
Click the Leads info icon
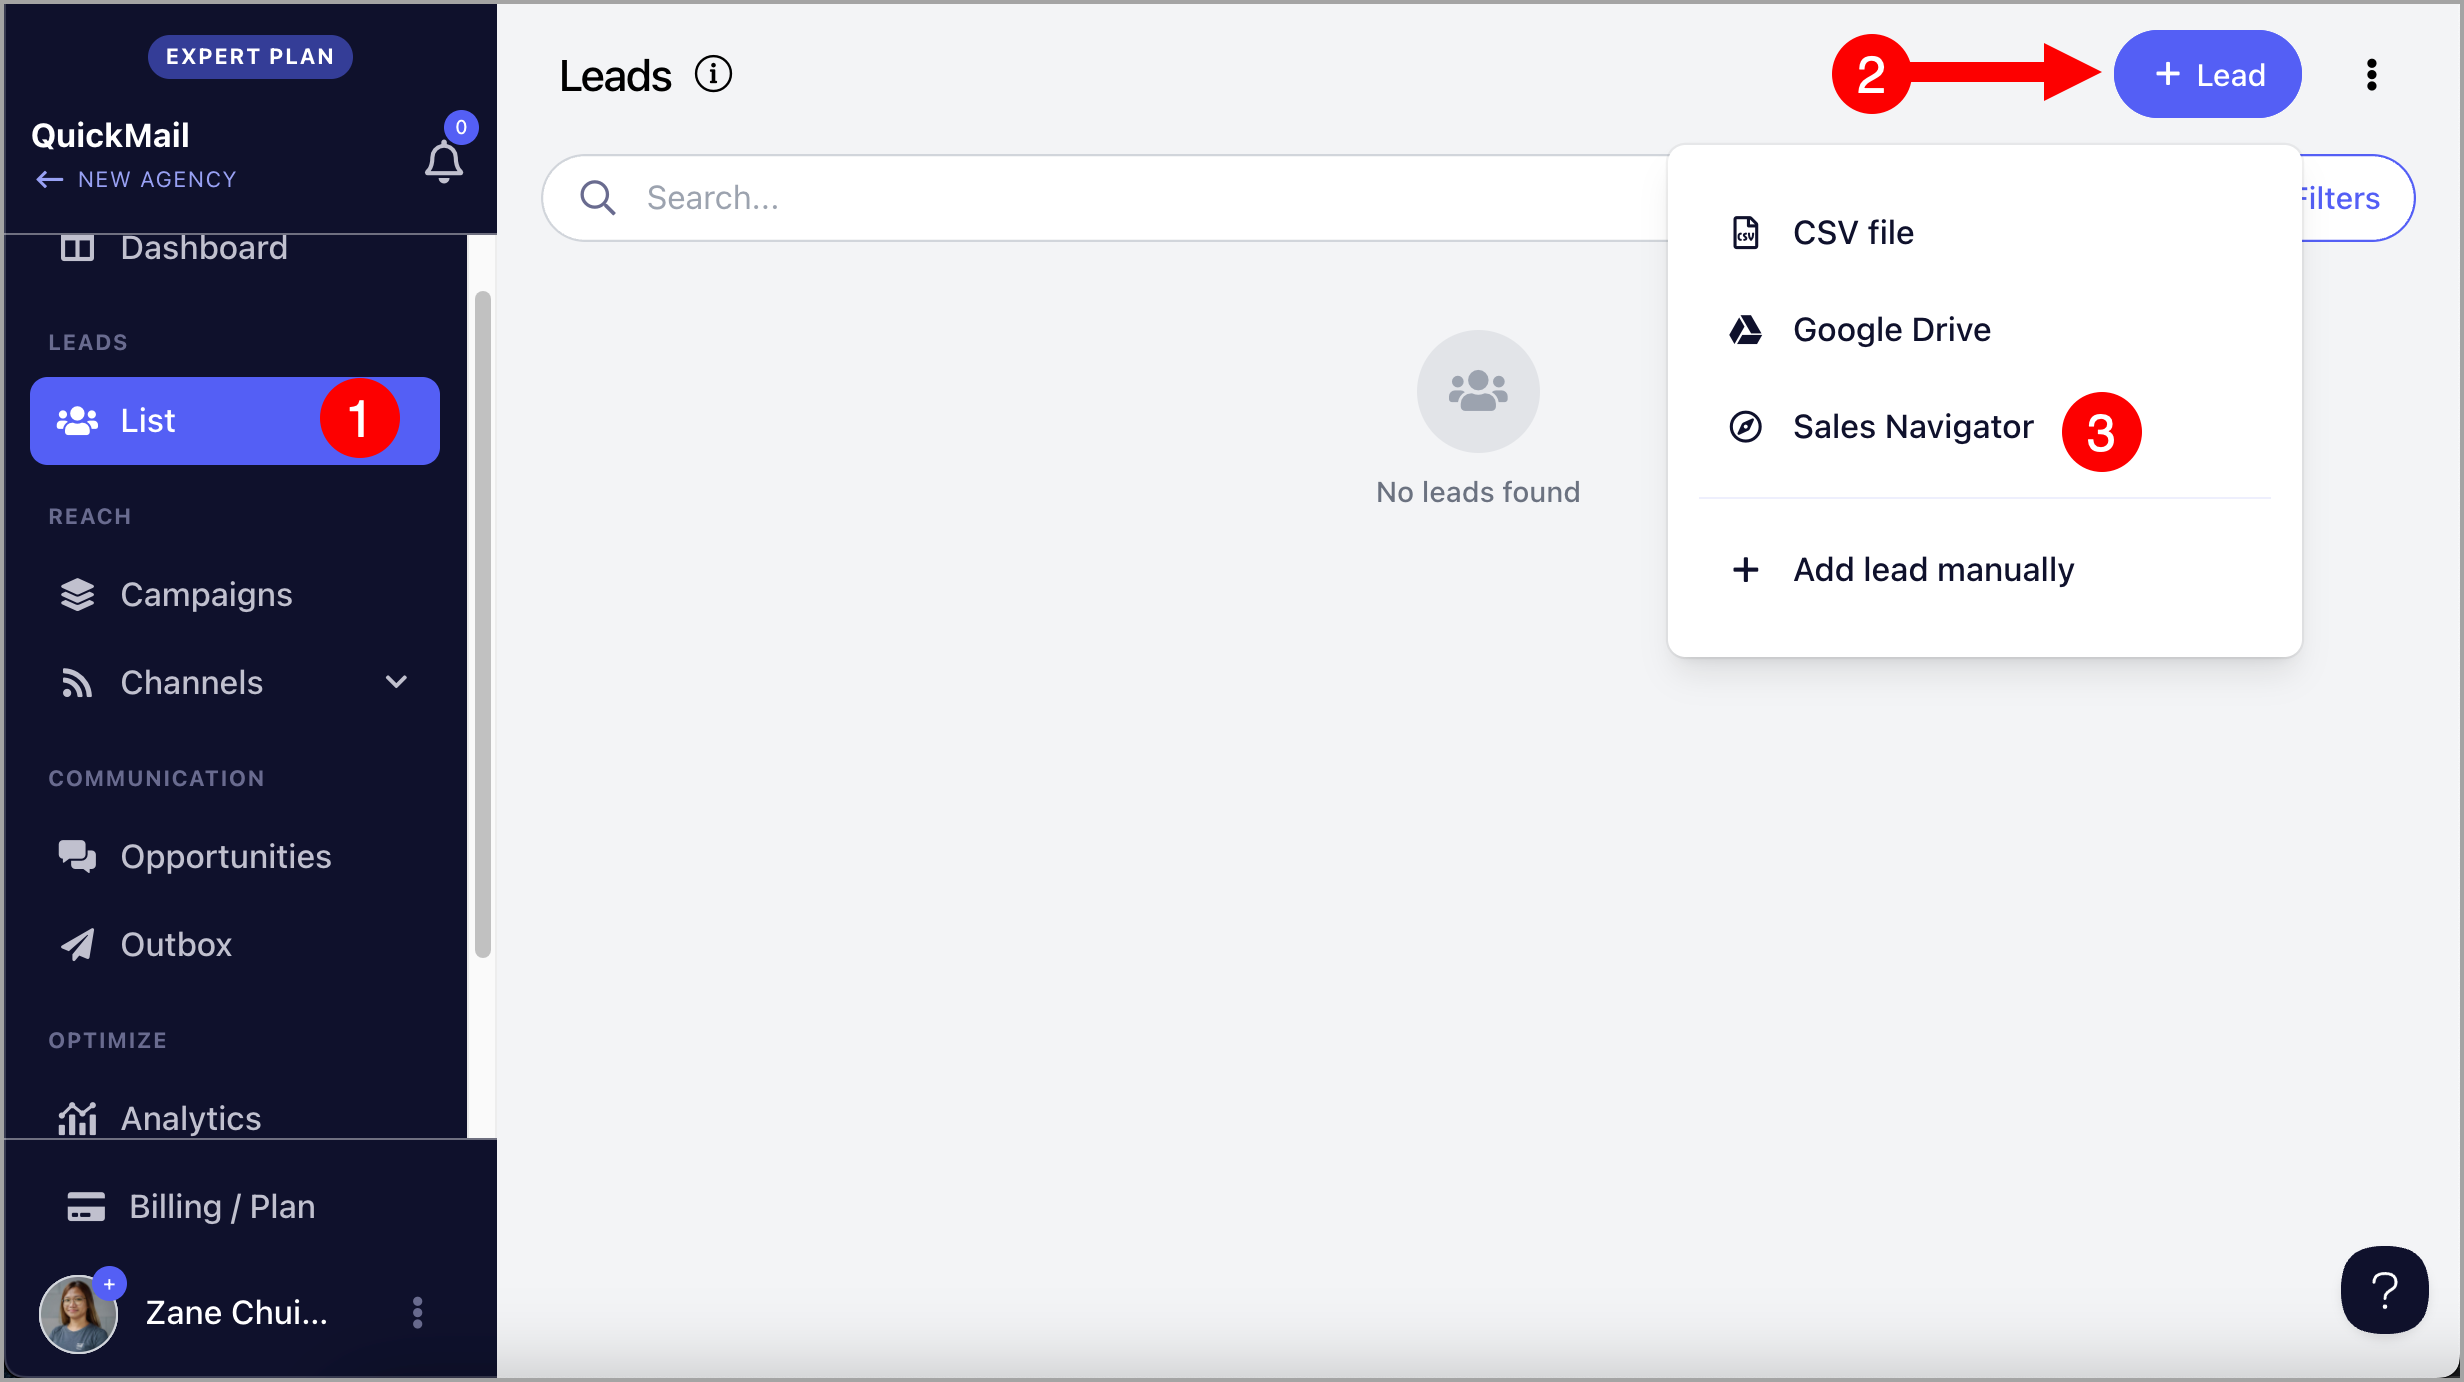(x=713, y=74)
